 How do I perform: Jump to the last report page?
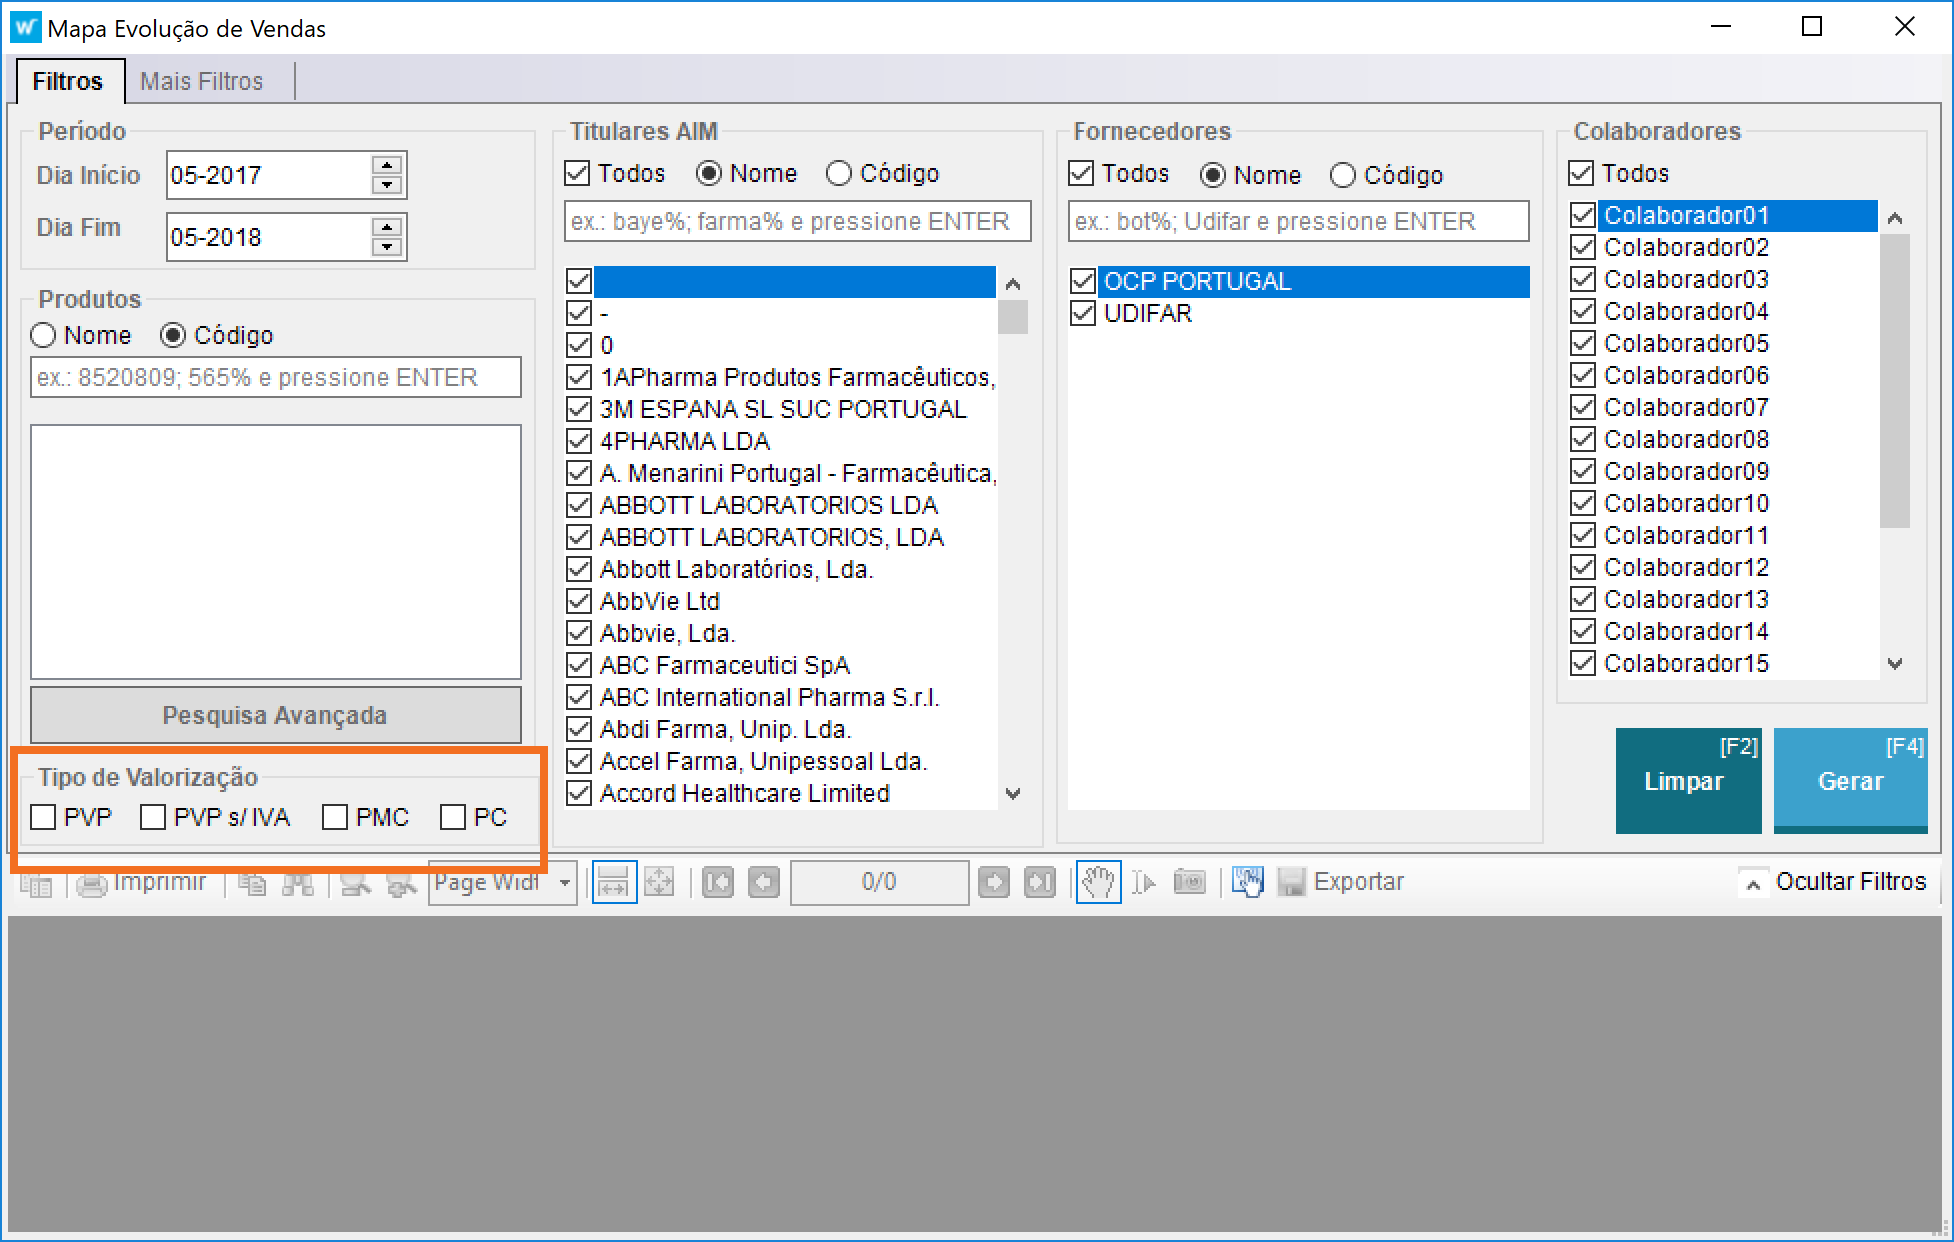click(1040, 882)
